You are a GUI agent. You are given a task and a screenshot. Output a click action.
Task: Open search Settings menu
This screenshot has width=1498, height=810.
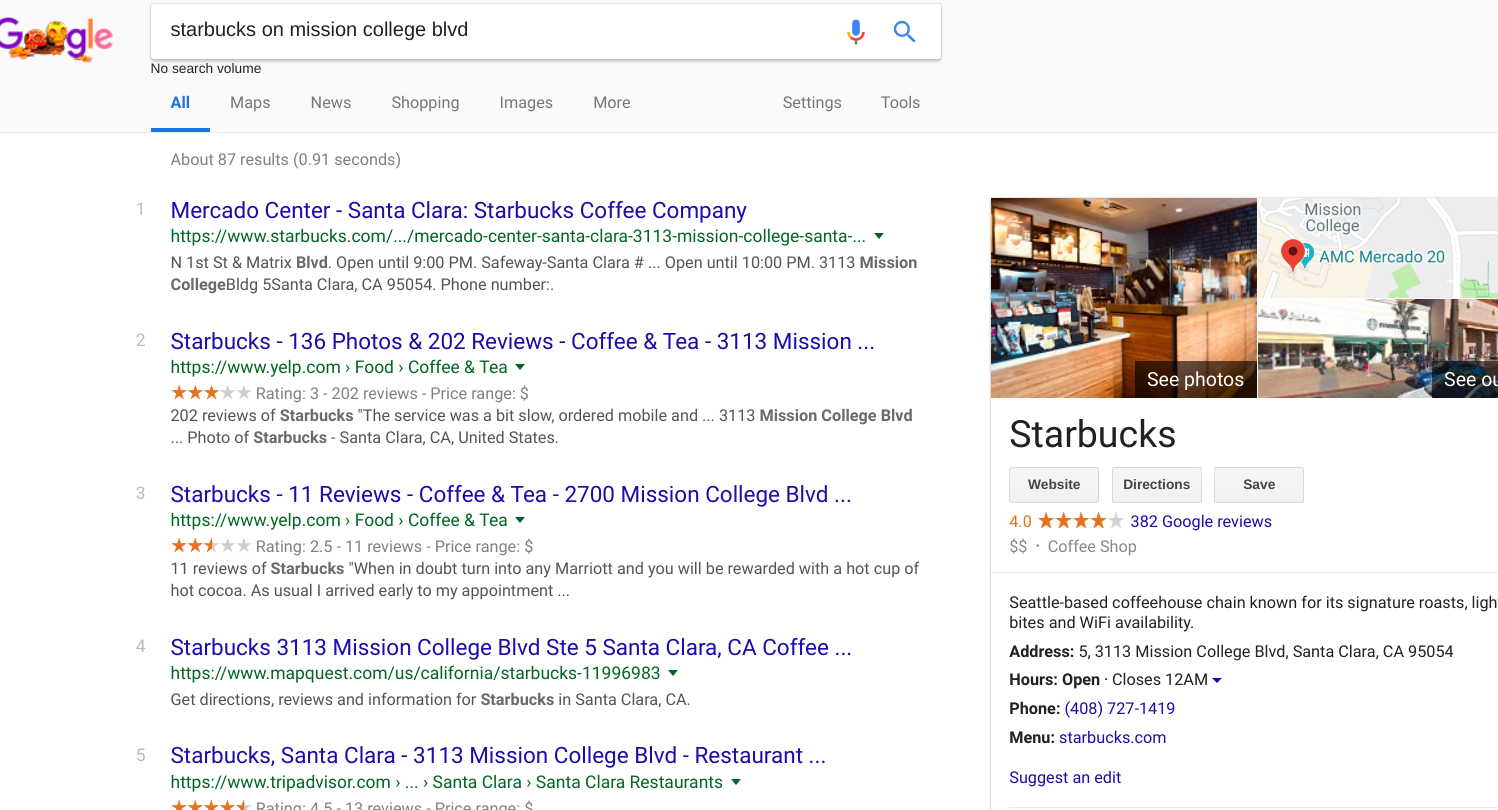pyautogui.click(x=812, y=102)
